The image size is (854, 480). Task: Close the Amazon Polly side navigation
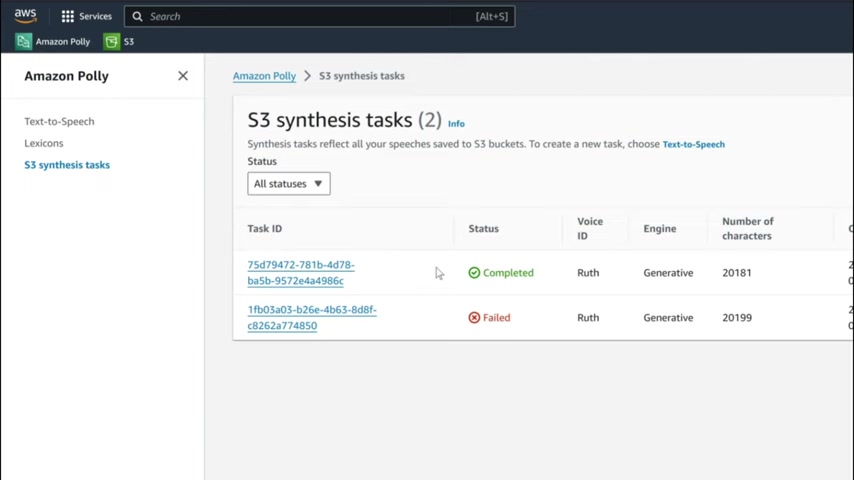coord(183,76)
